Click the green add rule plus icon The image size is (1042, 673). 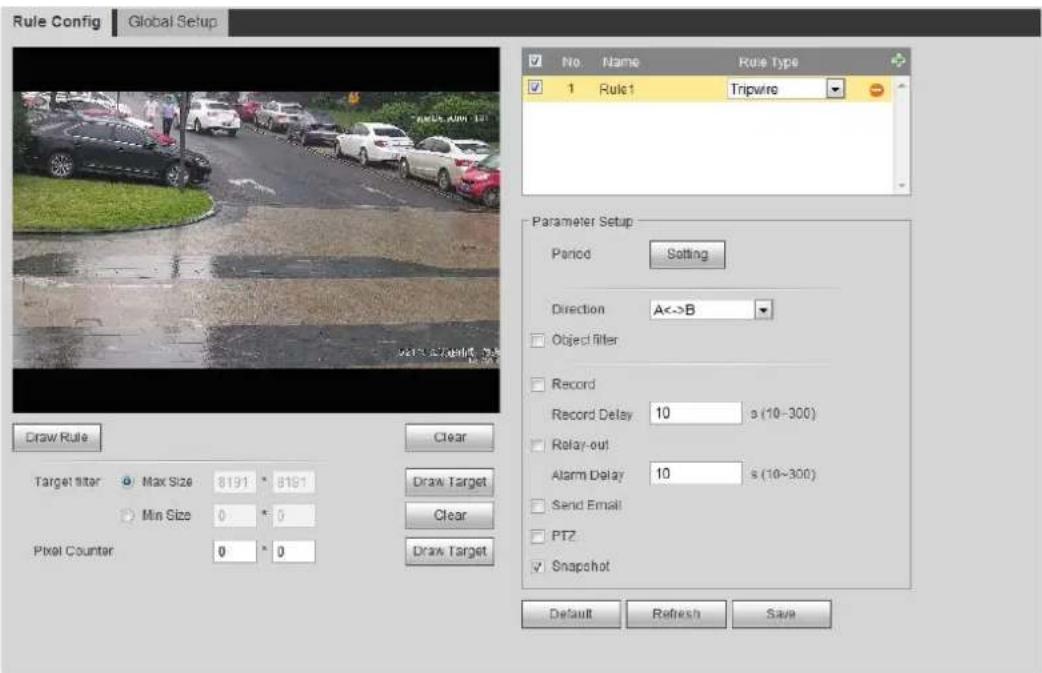(x=898, y=60)
